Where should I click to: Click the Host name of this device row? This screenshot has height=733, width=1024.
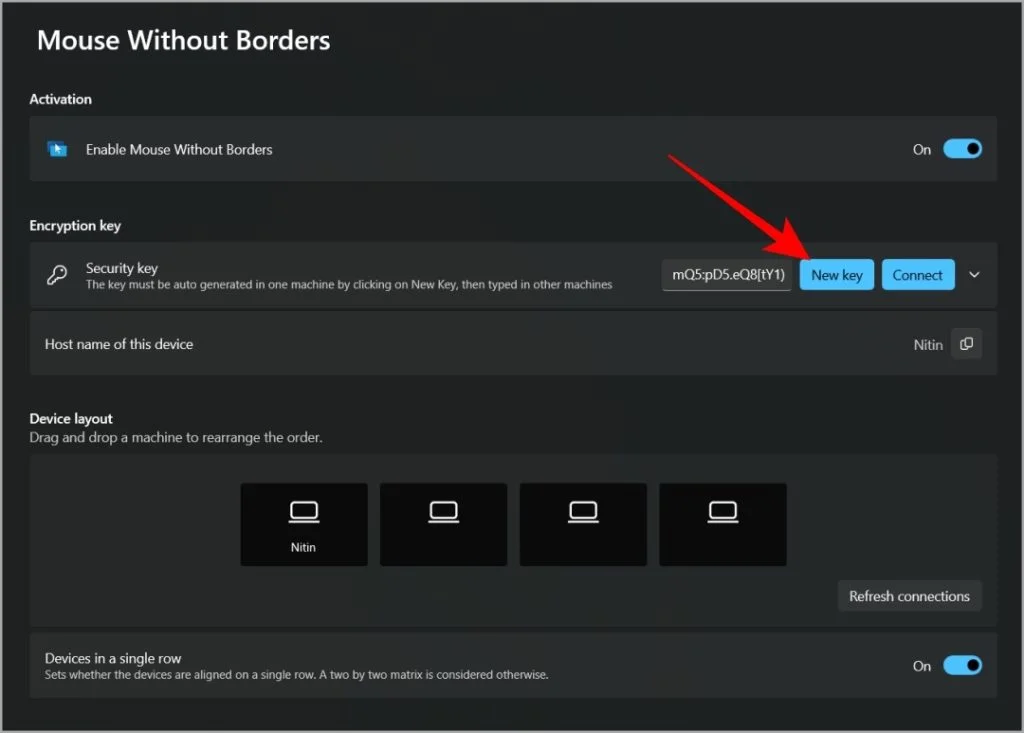513,344
